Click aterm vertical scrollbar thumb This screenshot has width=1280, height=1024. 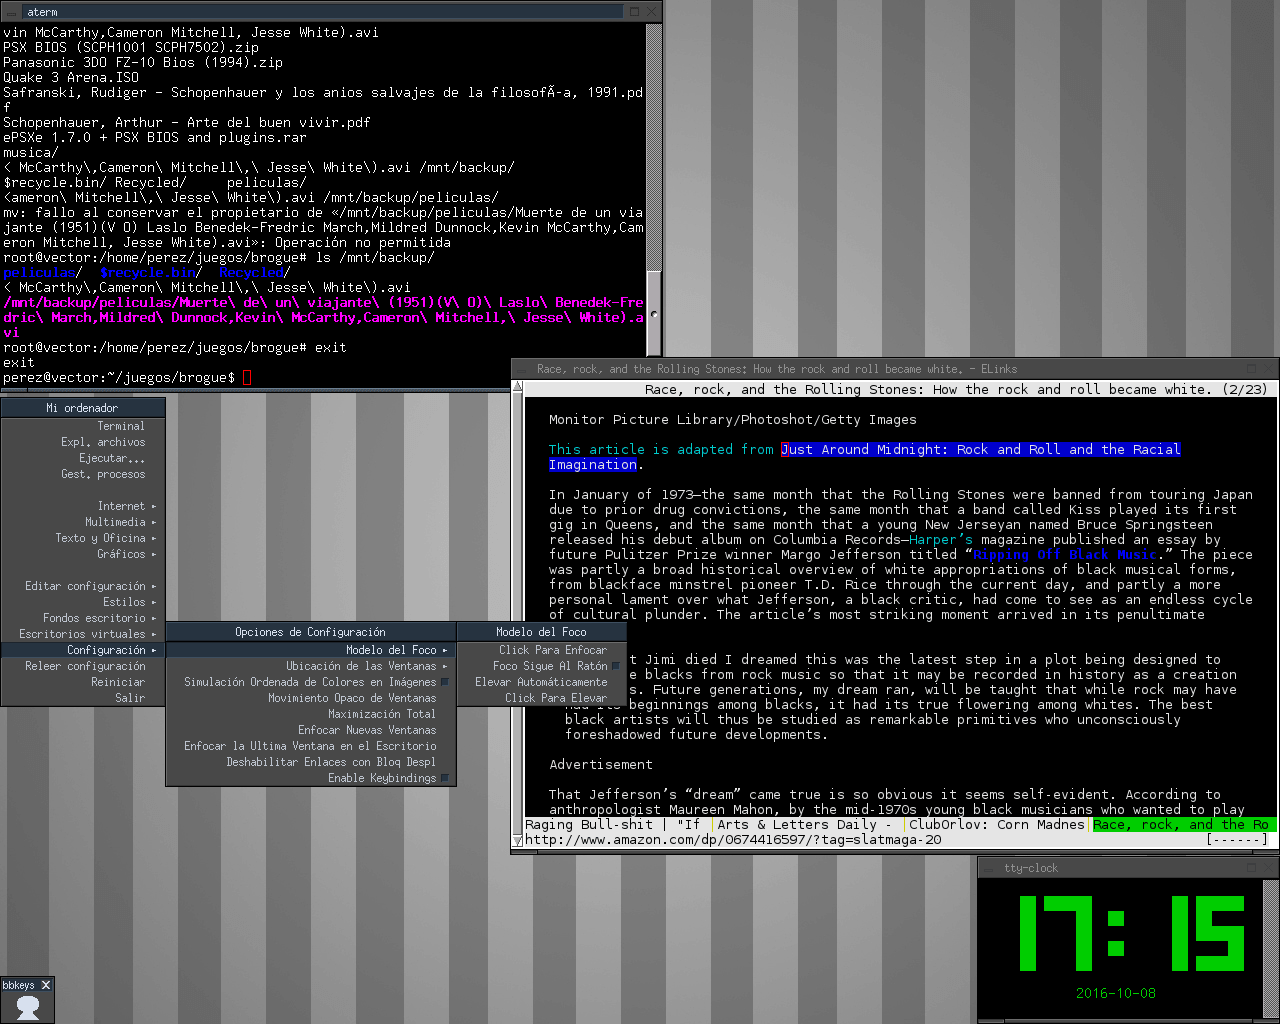tap(654, 313)
